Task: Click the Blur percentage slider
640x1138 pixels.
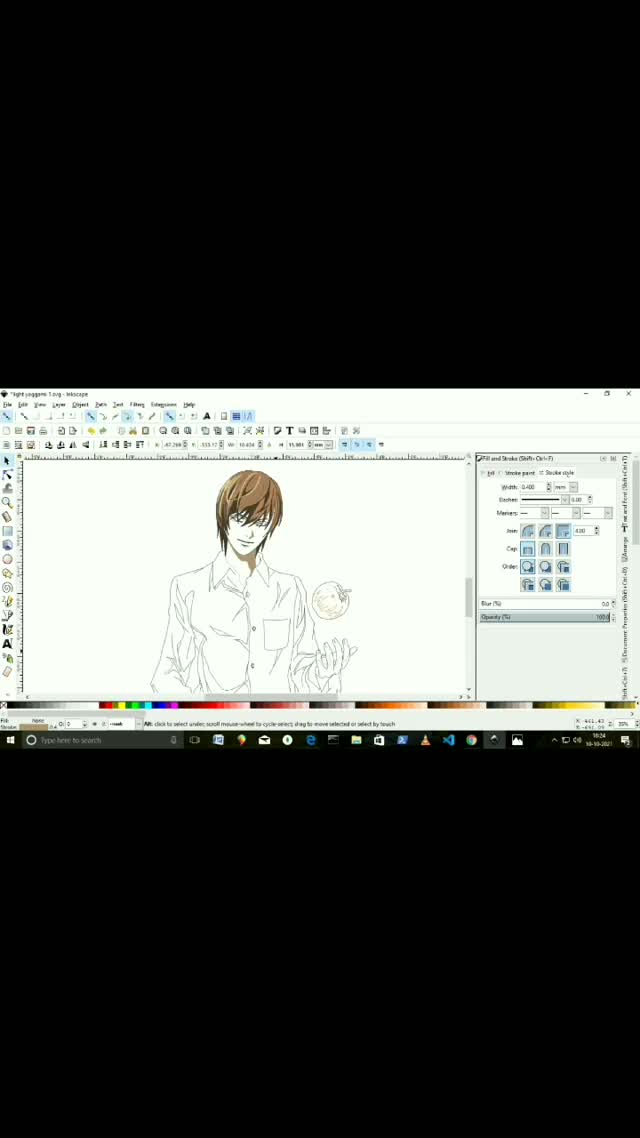Action: point(544,604)
